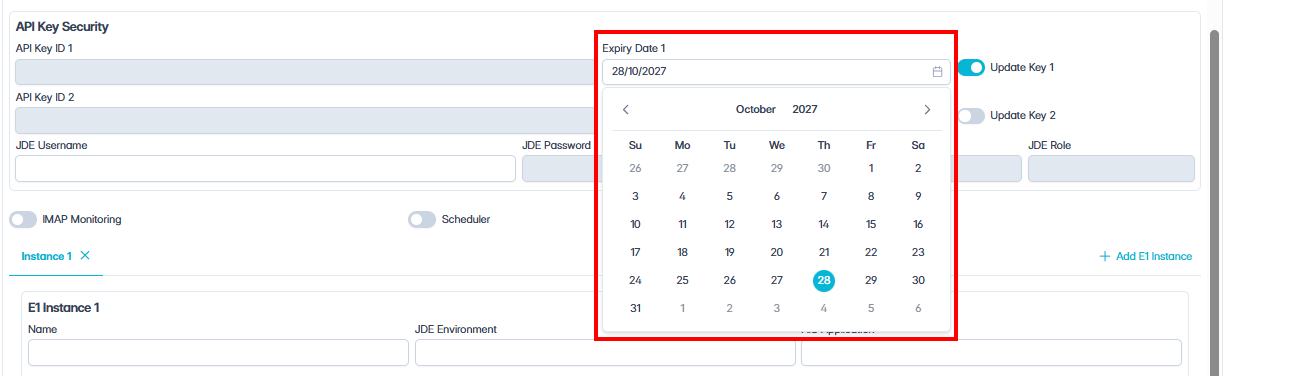Select October 7 in the calendar
Image resolution: width=1291 pixels, height=376 pixels.
tap(824, 196)
